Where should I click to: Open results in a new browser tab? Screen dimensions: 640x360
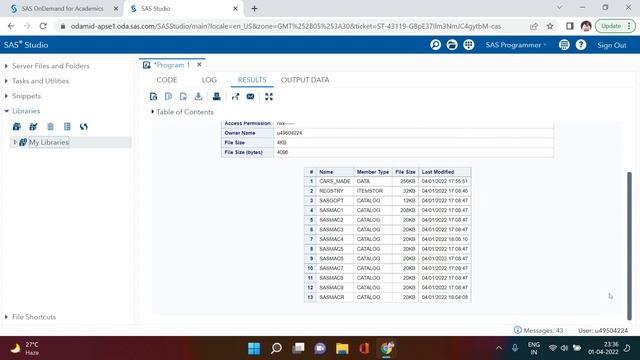click(x=236, y=97)
